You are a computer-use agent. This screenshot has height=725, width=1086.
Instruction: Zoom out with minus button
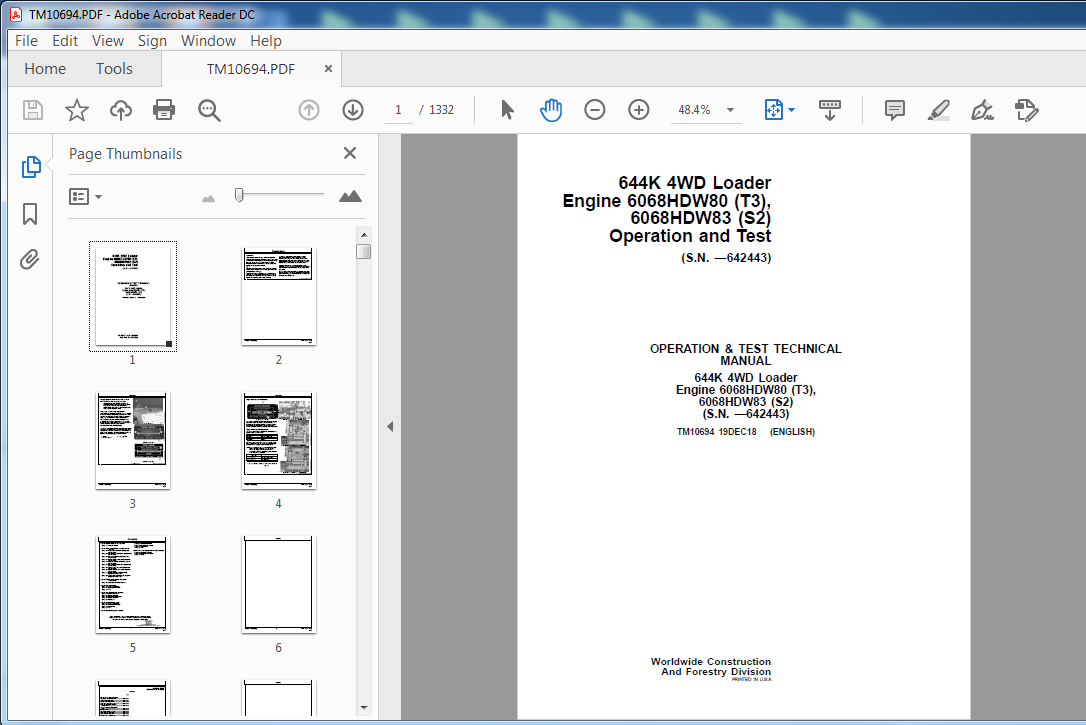(594, 109)
